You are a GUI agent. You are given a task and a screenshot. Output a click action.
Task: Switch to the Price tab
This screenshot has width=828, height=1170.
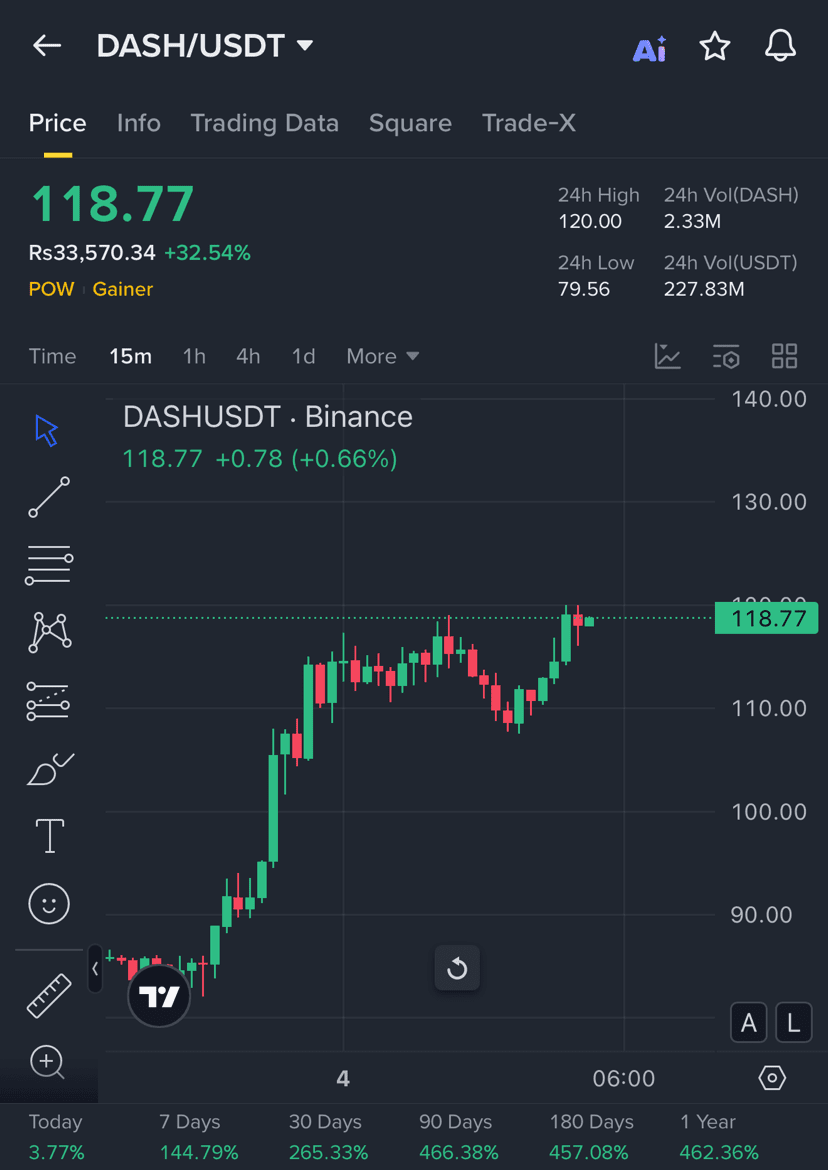[x=57, y=123]
